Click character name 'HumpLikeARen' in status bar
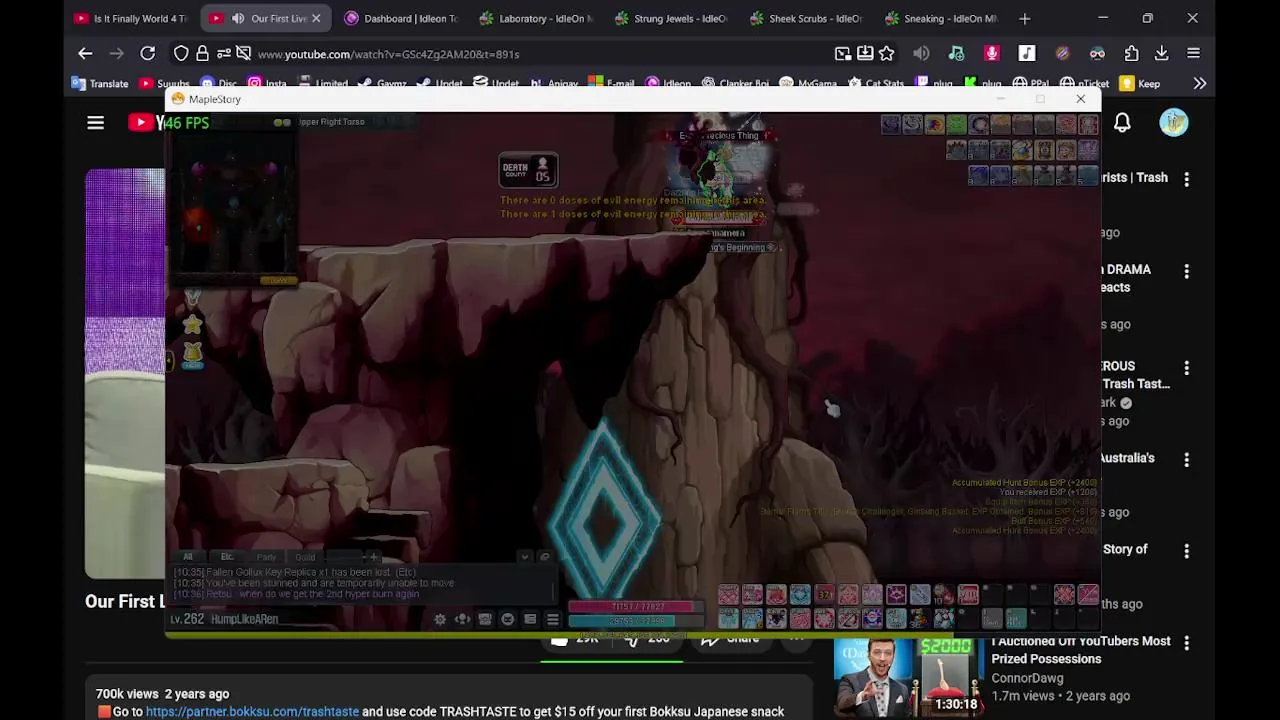Screen dimensions: 1280x720 pyautogui.click(x=244, y=619)
